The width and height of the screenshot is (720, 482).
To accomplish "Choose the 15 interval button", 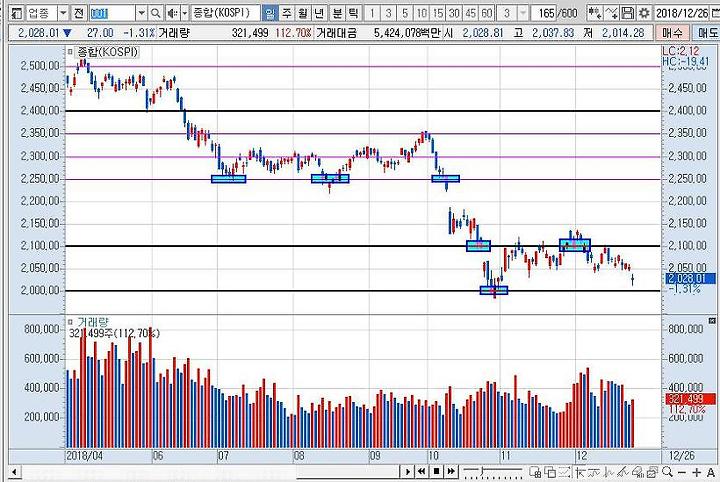I will (438, 13).
